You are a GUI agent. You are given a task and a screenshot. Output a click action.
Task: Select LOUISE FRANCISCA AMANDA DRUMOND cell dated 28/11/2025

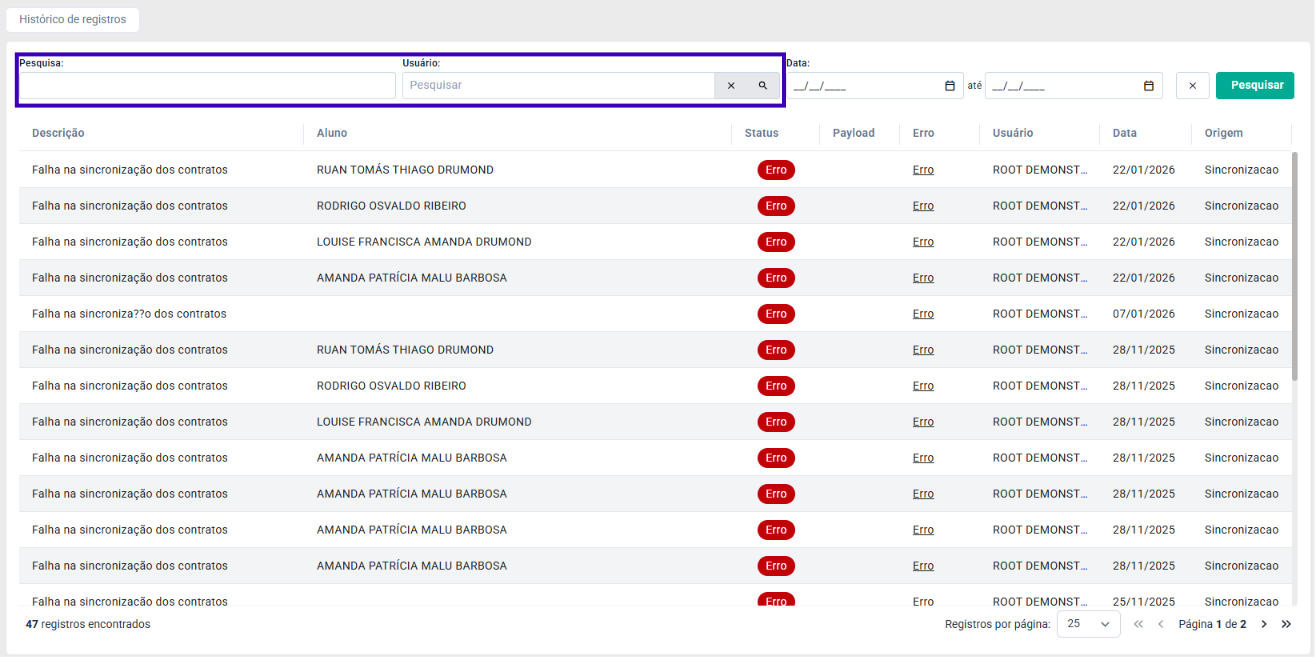[x=424, y=422]
